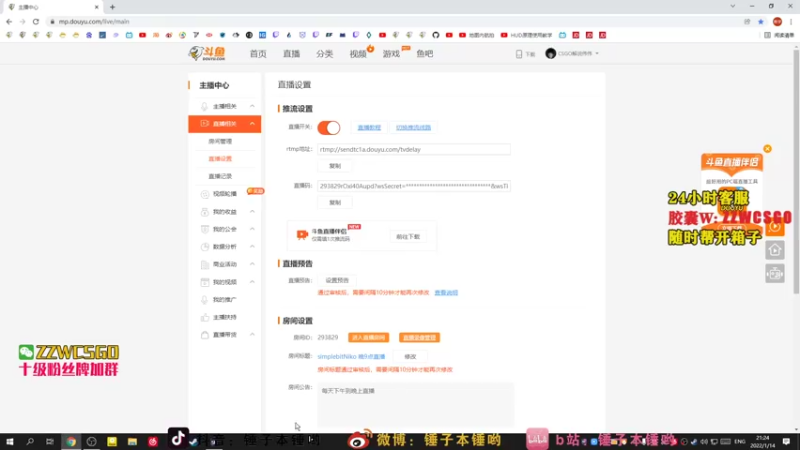This screenshot has height=450, width=800.
Task: Click the taskbar search icon
Action: tap(30, 441)
